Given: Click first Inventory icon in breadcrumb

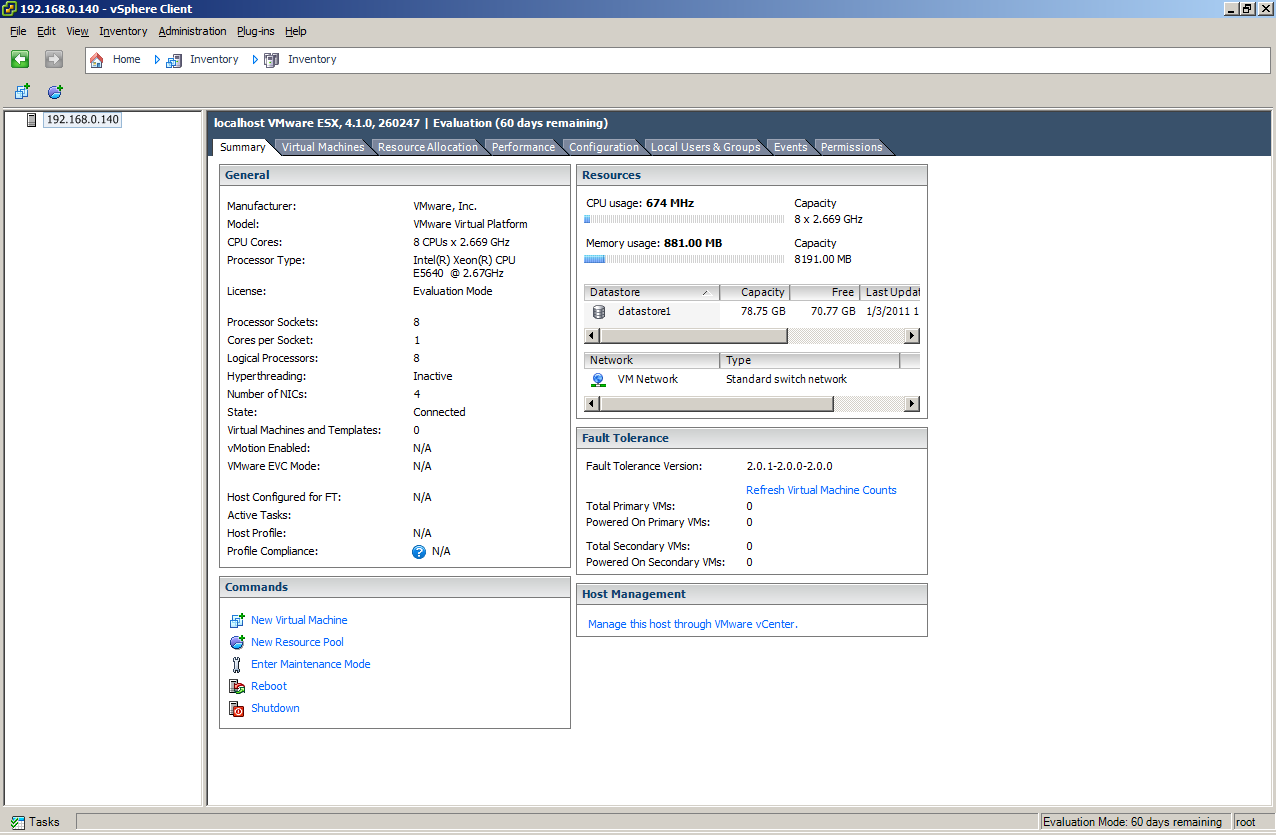Looking at the screenshot, I should (x=174, y=60).
